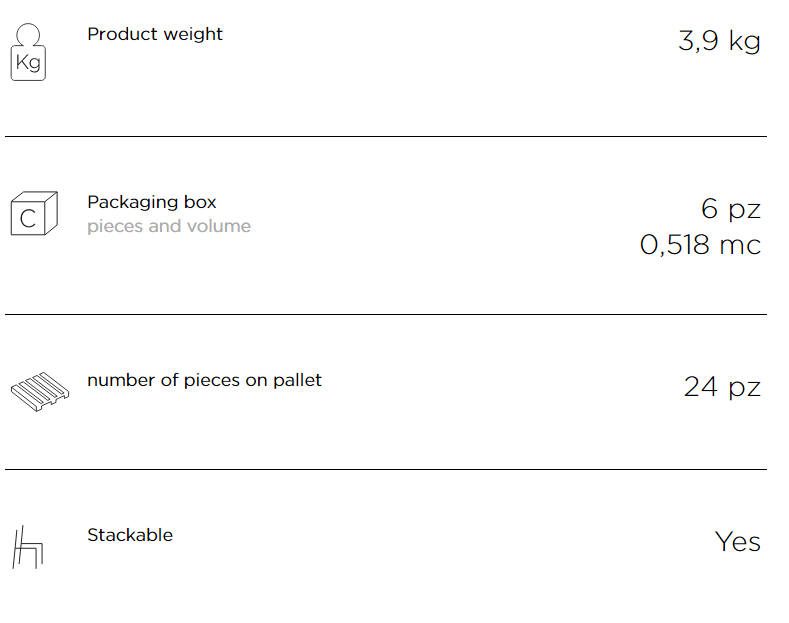Click divider line above Stackable row
The width and height of the screenshot is (789, 623).
click(386, 470)
